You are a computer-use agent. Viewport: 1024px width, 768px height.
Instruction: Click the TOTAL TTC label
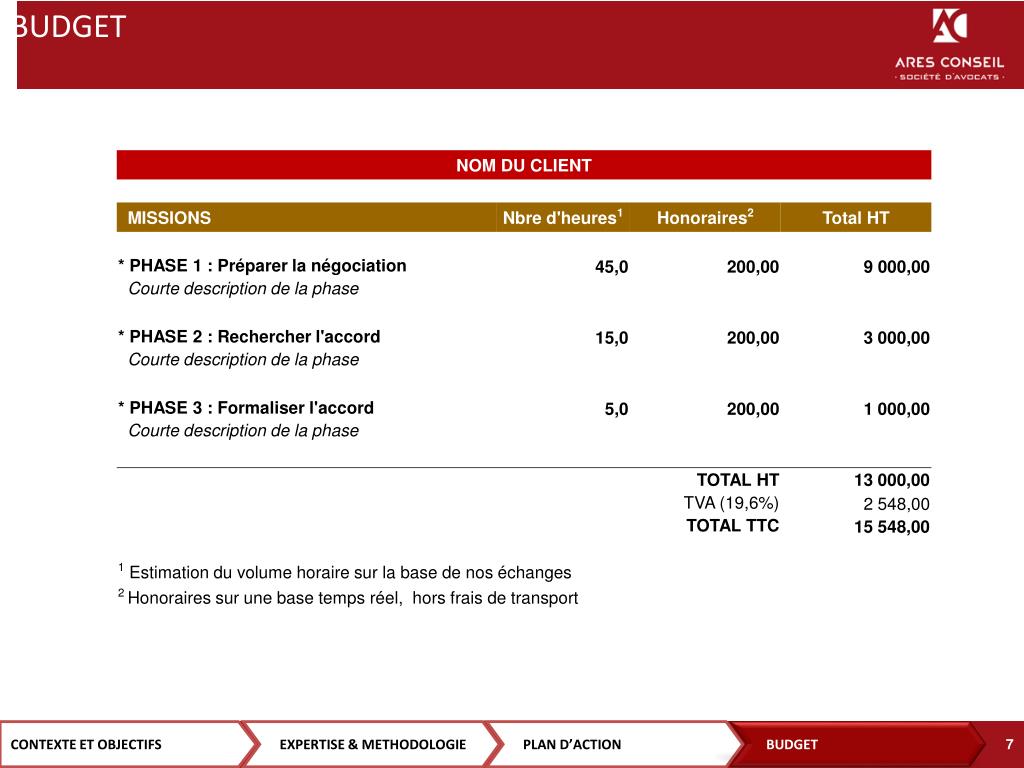click(733, 526)
